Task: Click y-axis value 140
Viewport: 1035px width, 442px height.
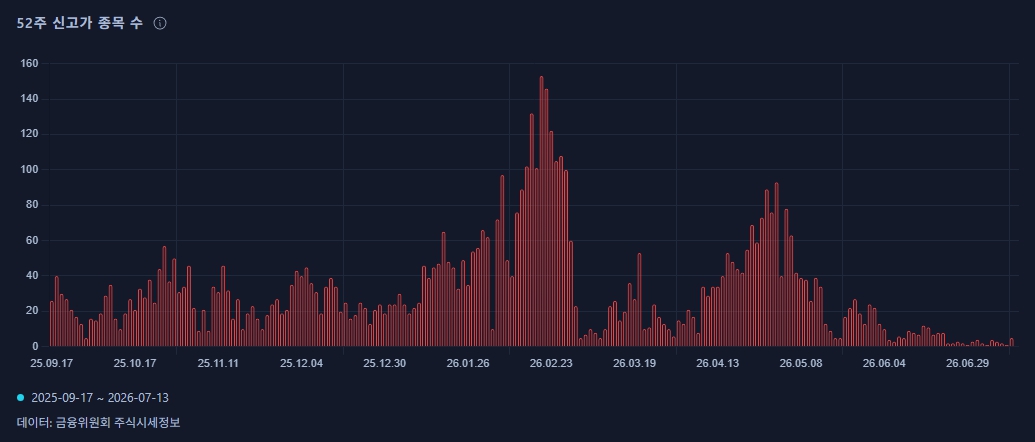Action: coord(30,99)
